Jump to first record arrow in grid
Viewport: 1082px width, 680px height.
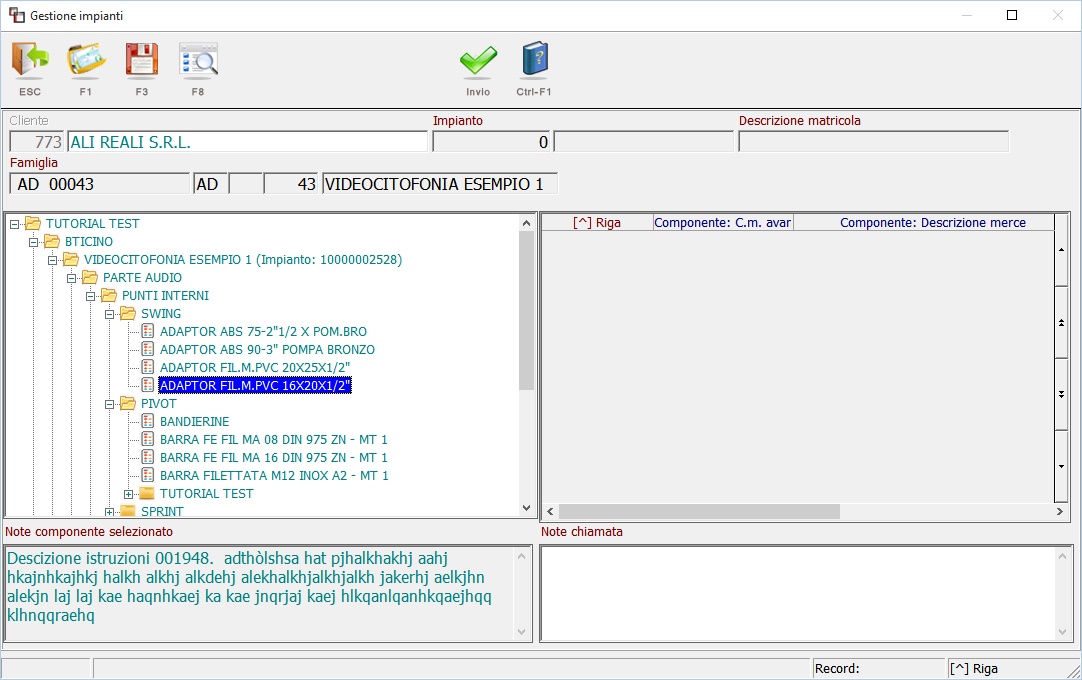coord(1061,250)
